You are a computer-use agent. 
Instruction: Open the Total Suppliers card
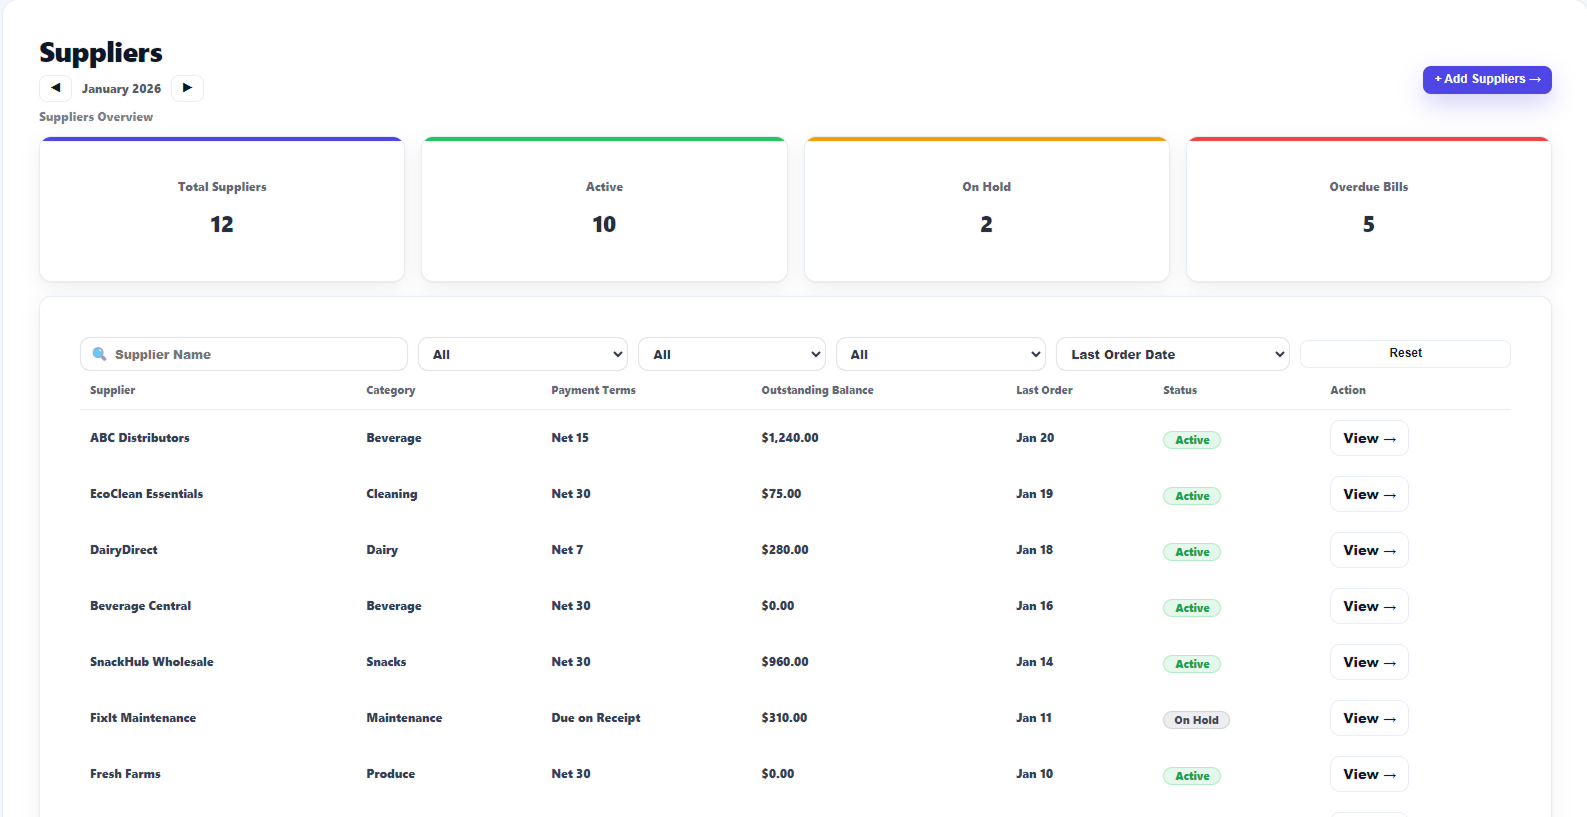pos(222,209)
